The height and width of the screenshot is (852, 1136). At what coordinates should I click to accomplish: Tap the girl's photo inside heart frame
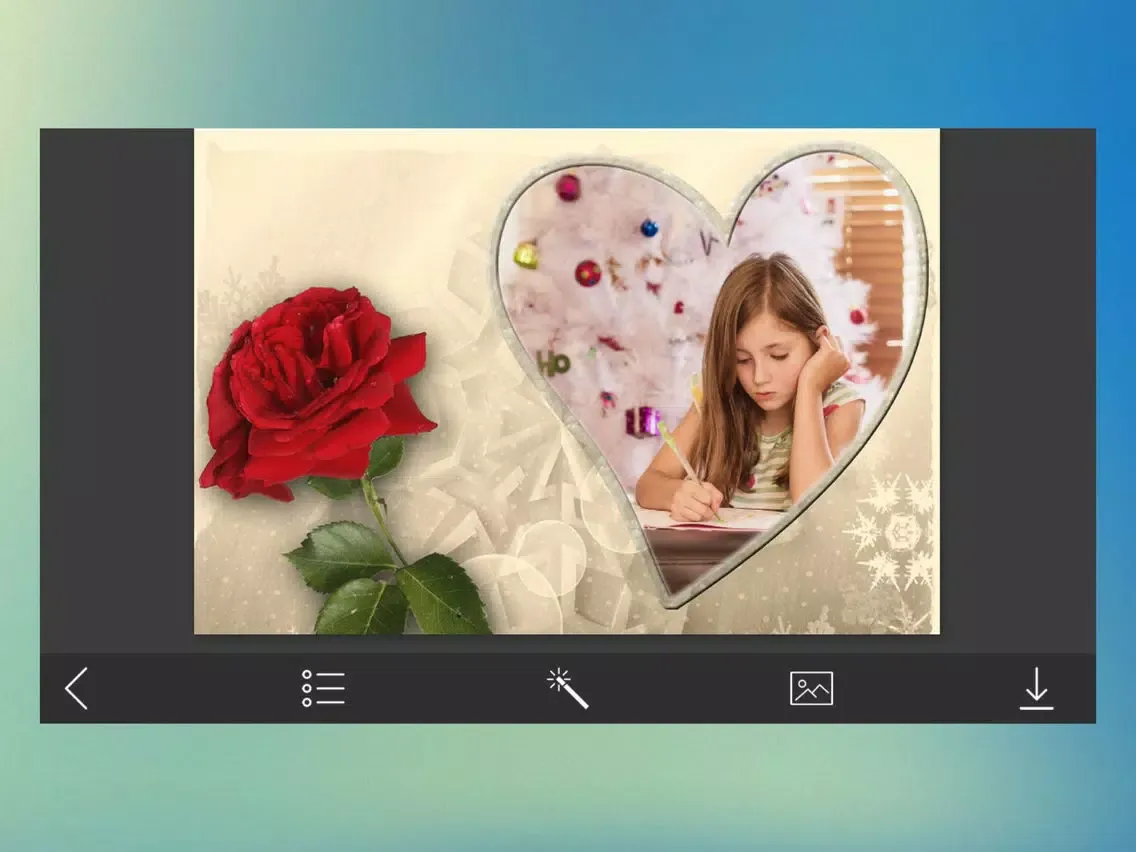714,377
